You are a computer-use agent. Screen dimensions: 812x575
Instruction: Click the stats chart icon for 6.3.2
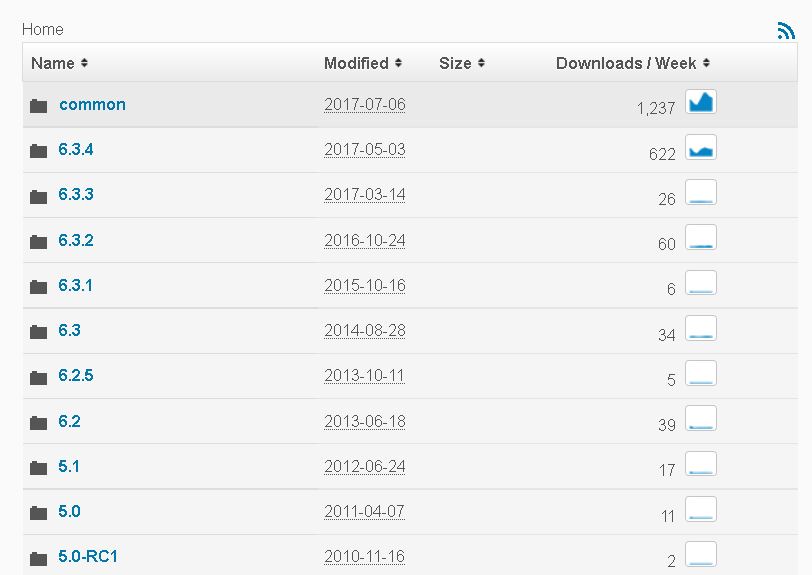point(701,238)
